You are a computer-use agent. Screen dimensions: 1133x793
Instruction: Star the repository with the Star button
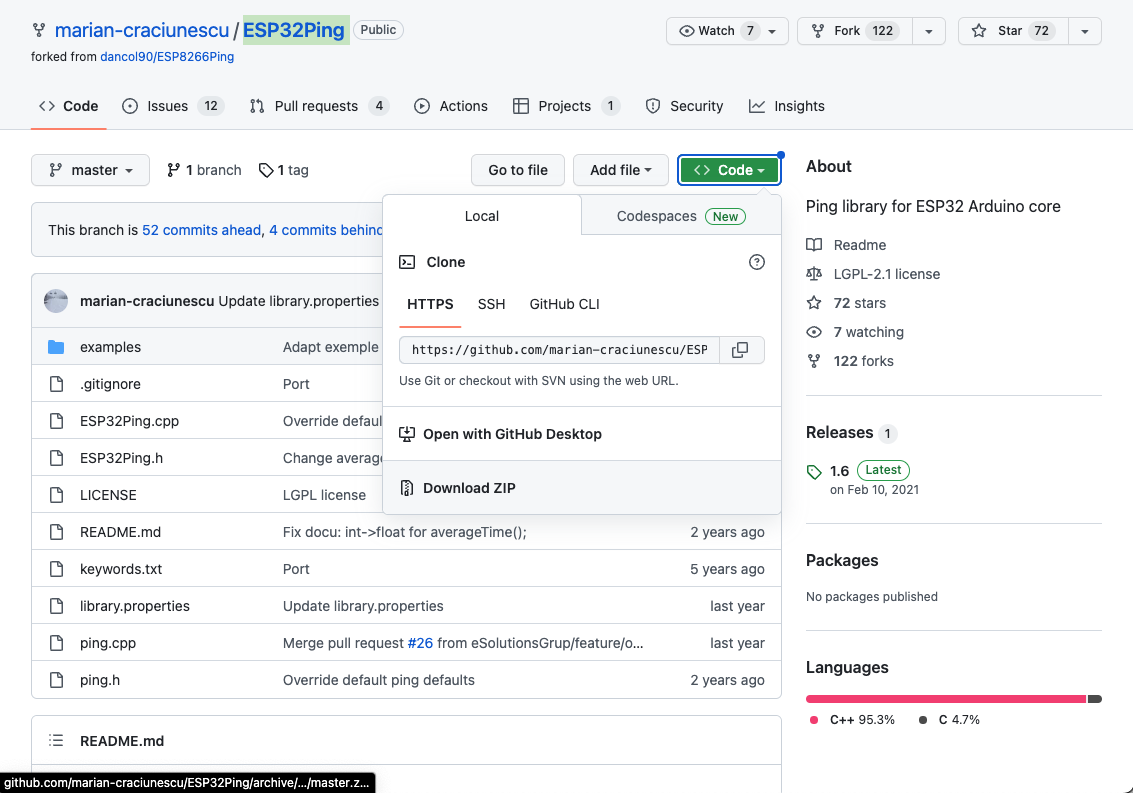1013,31
